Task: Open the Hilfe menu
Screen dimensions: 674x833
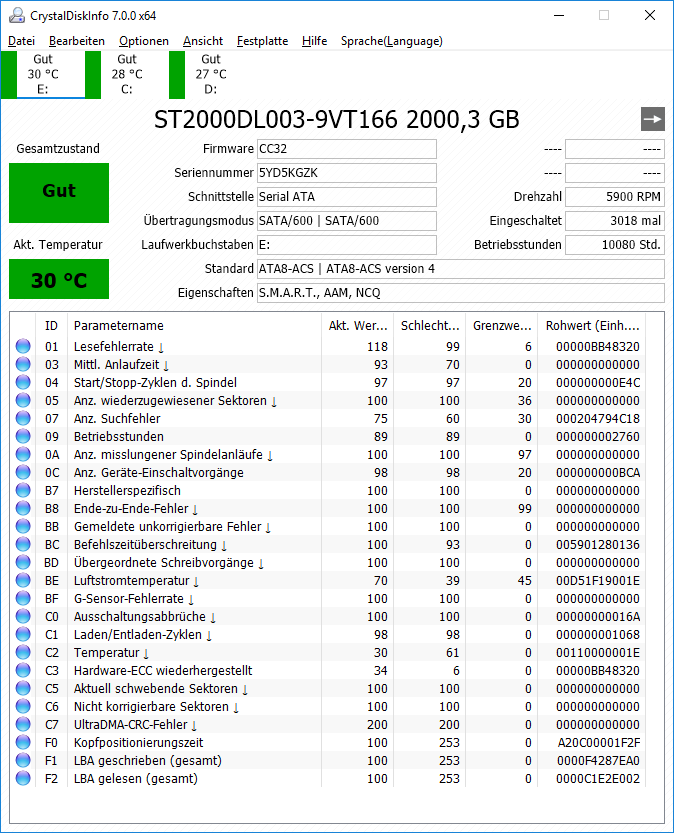Action: pos(314,41)
